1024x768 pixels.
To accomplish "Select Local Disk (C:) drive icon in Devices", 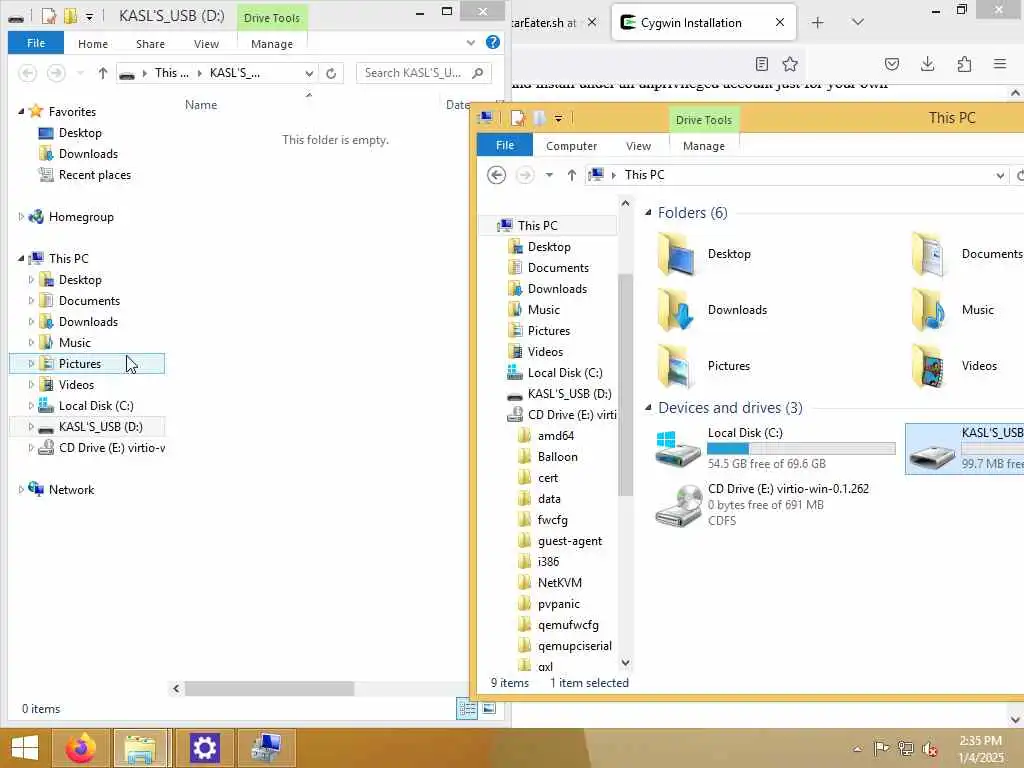I will coord(678,448).
